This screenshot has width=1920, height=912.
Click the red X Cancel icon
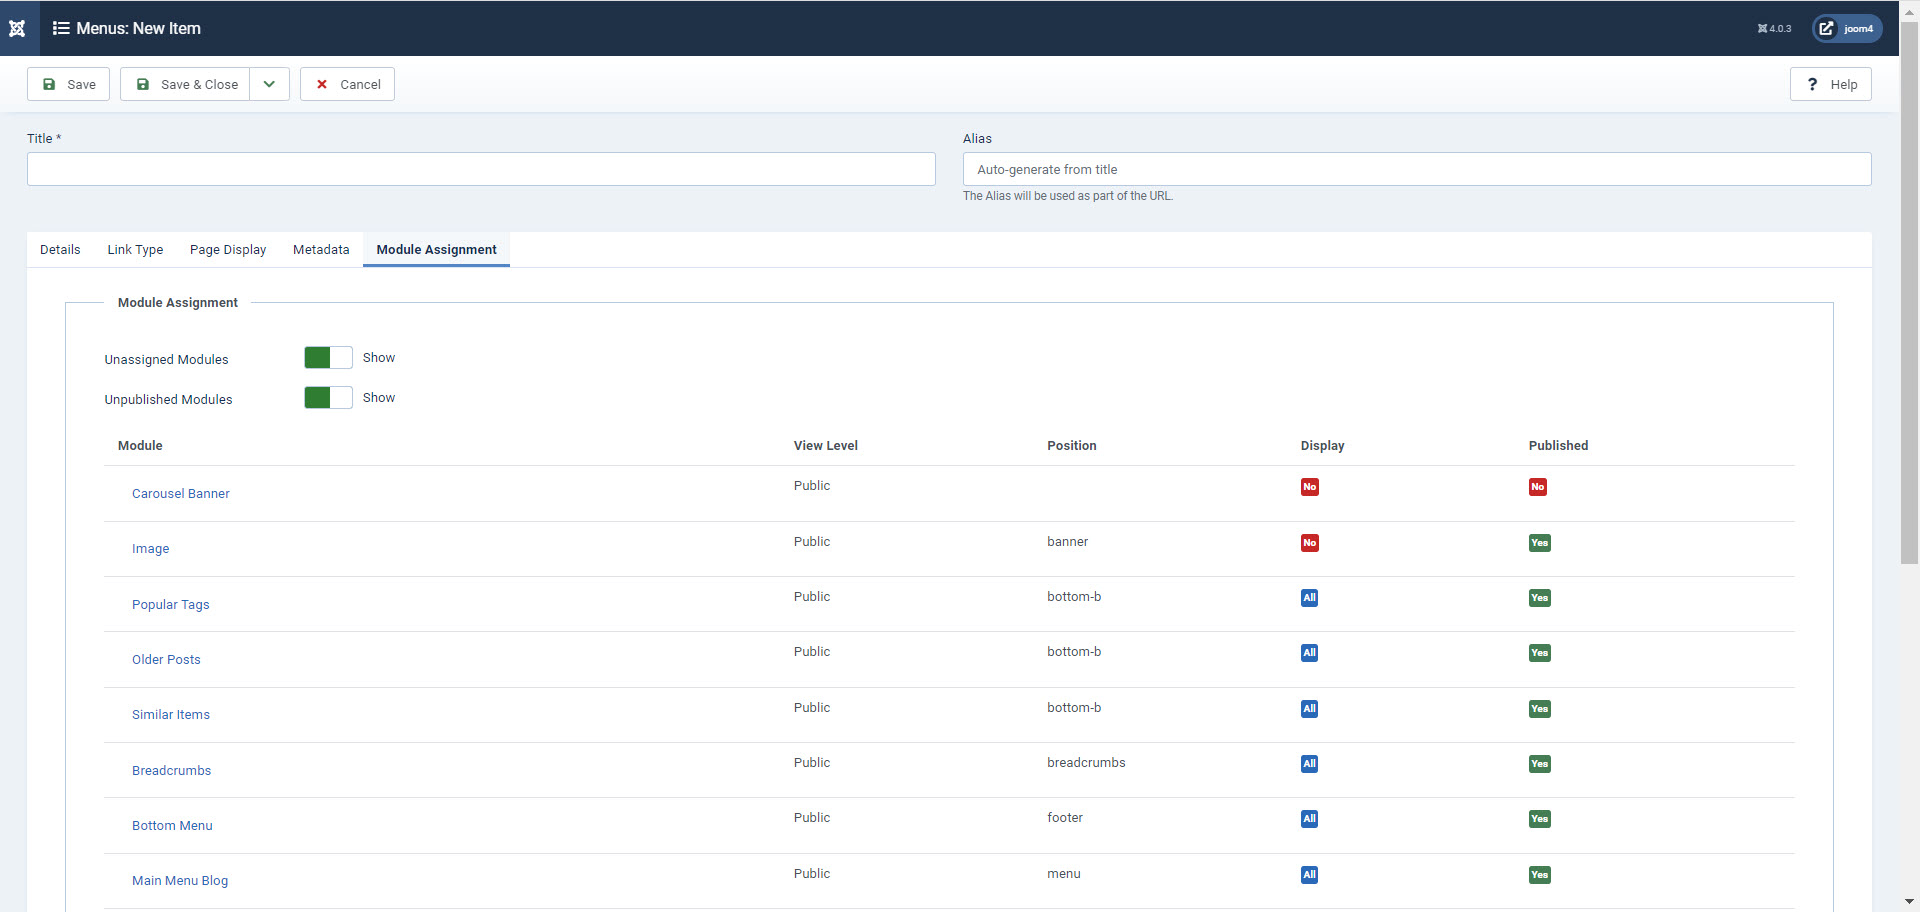point(321,84)
